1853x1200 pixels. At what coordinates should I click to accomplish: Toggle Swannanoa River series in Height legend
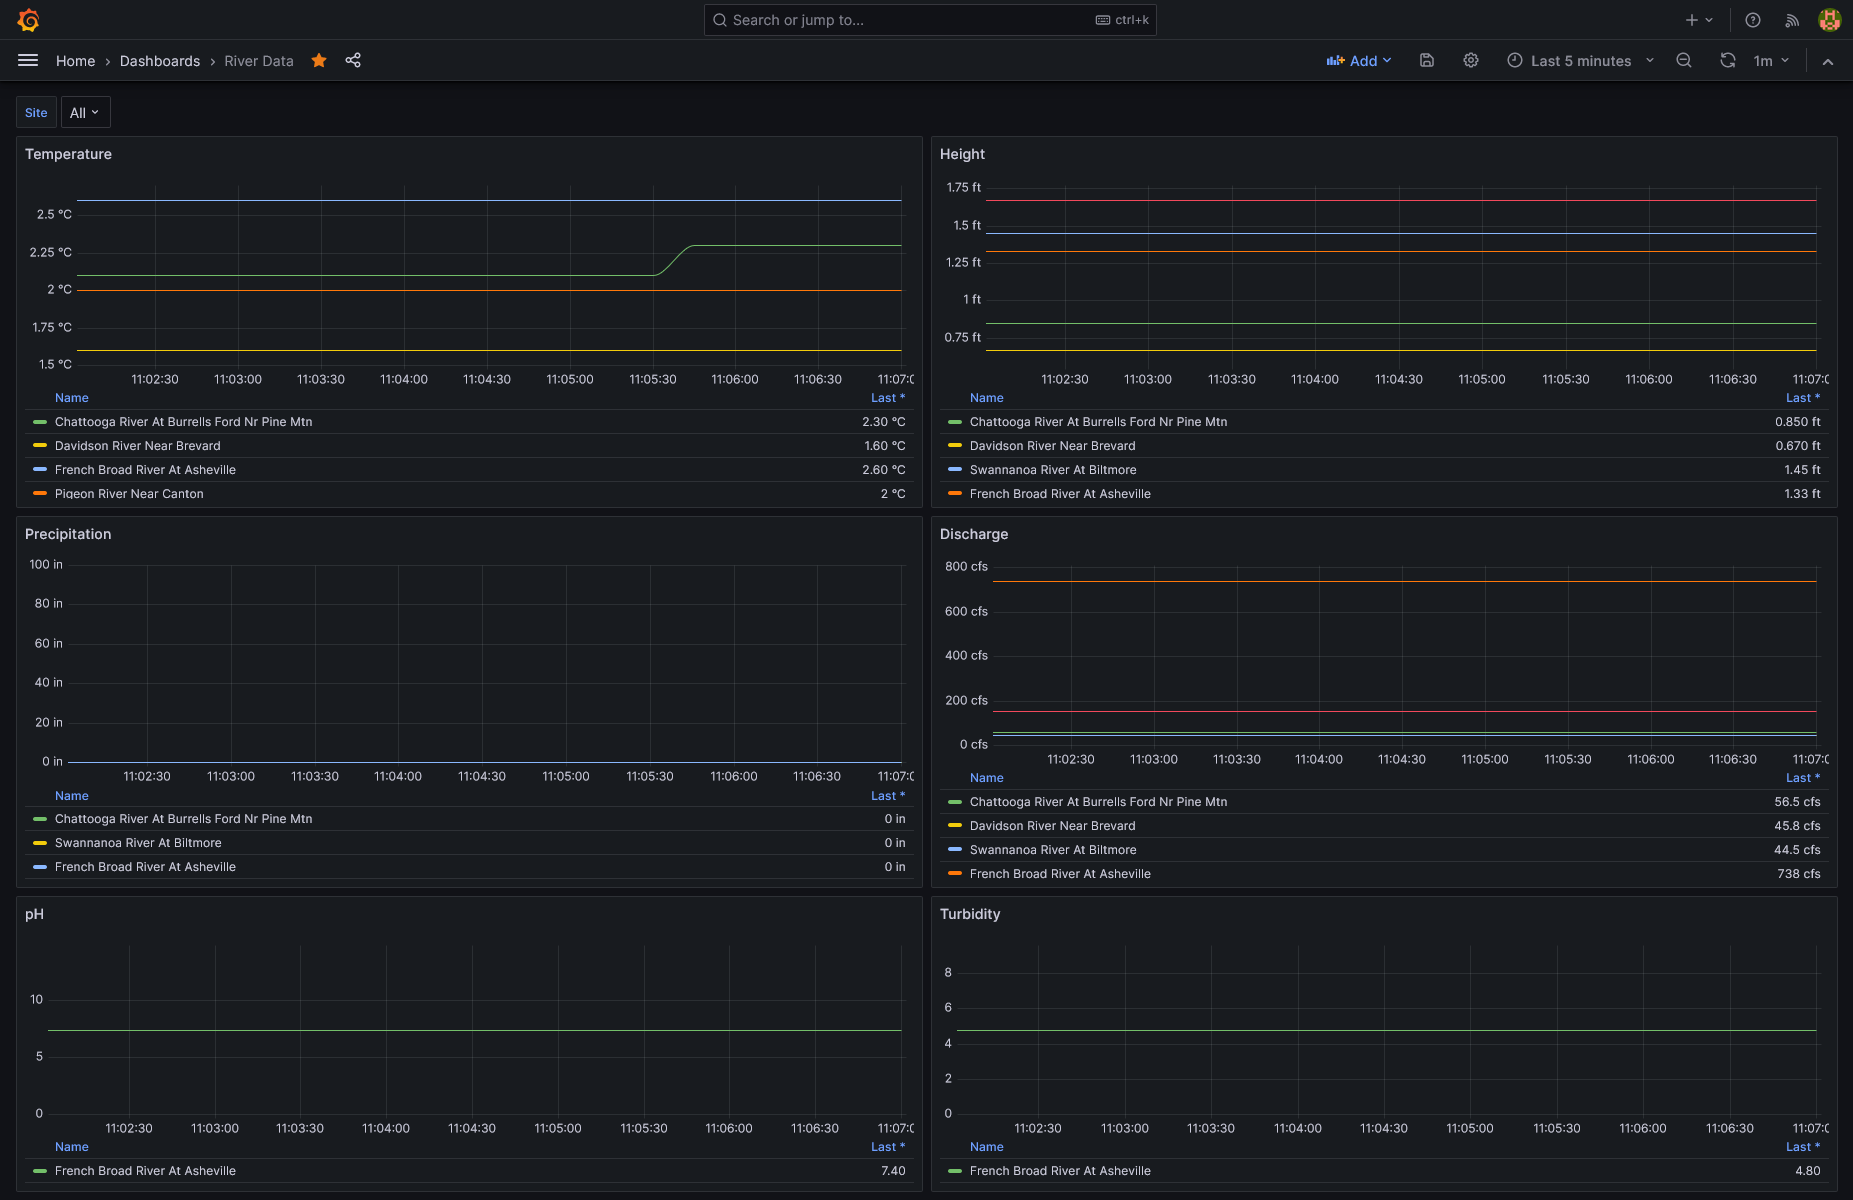point(1053,470)
